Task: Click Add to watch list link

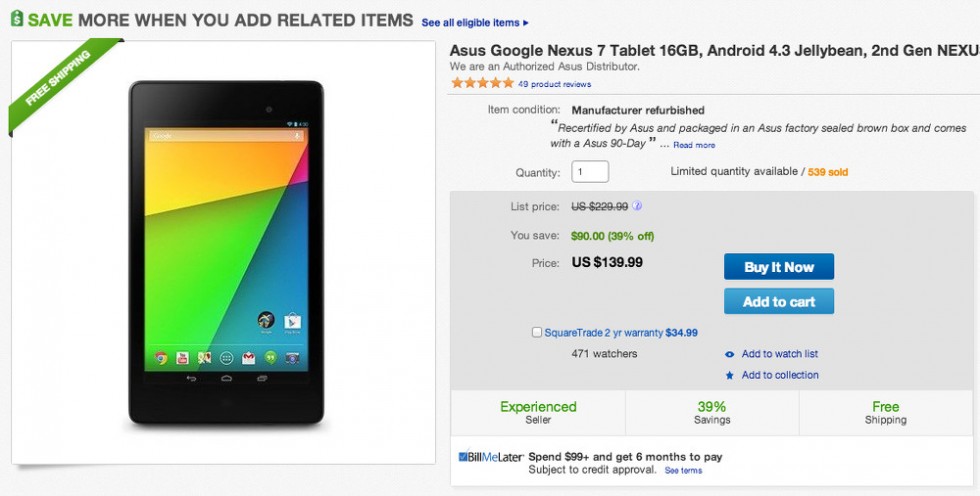Action: [x=780, y=354]
